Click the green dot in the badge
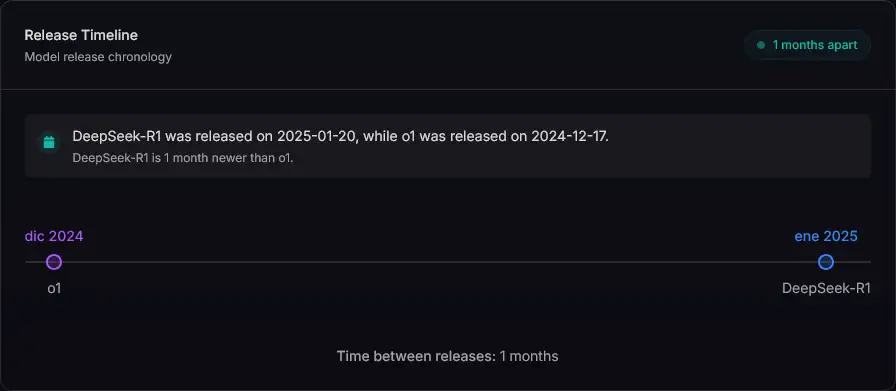 point(761,45)
